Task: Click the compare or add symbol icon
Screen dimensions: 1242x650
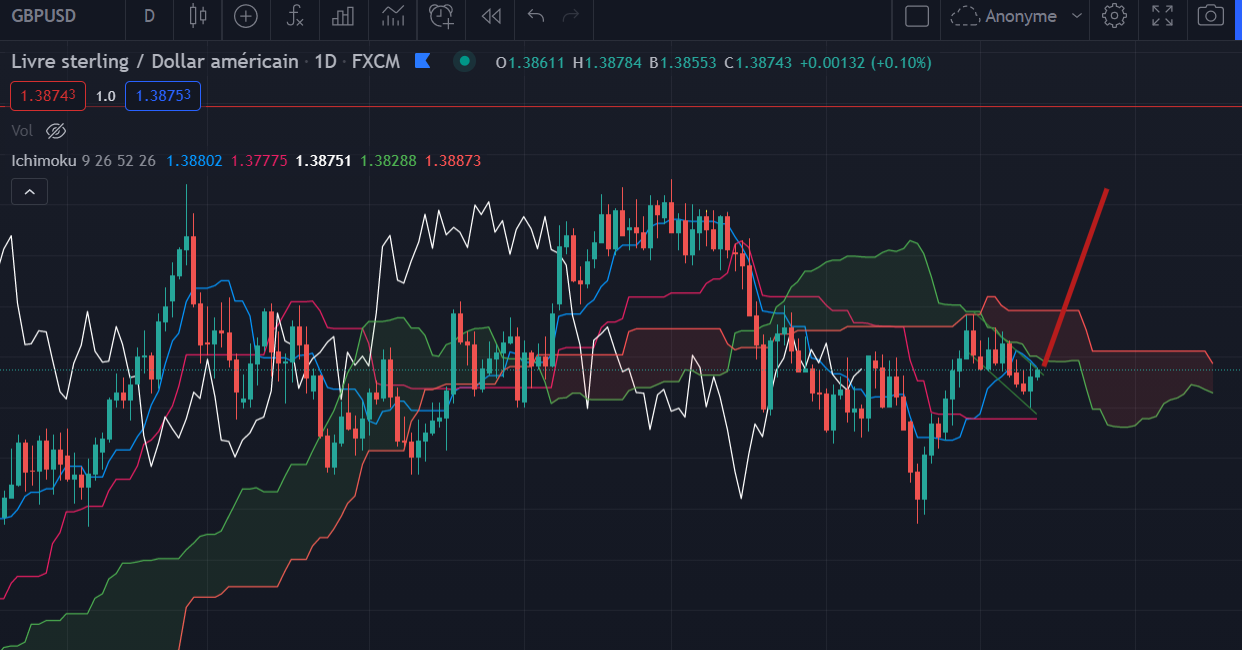Action: 245,16
